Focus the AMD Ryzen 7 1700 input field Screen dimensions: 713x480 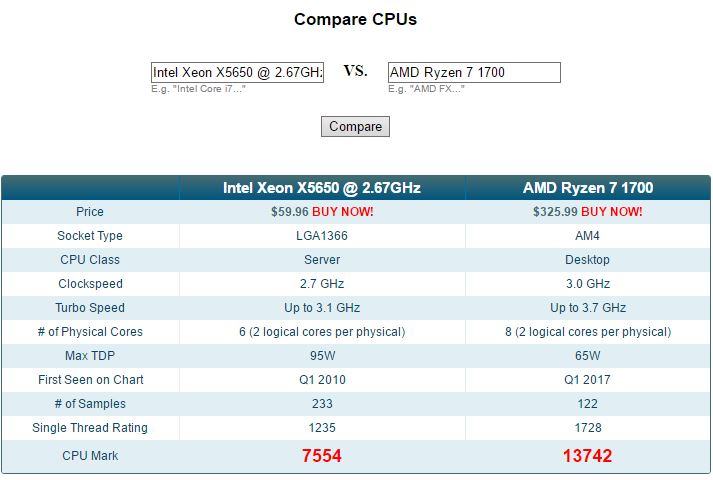pos(474,72)
